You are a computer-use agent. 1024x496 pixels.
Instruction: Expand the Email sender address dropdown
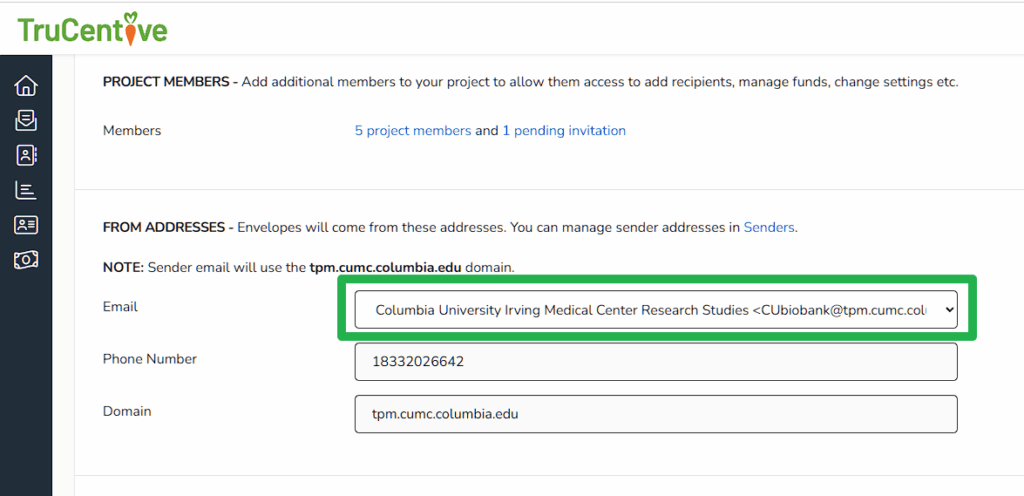655,310
